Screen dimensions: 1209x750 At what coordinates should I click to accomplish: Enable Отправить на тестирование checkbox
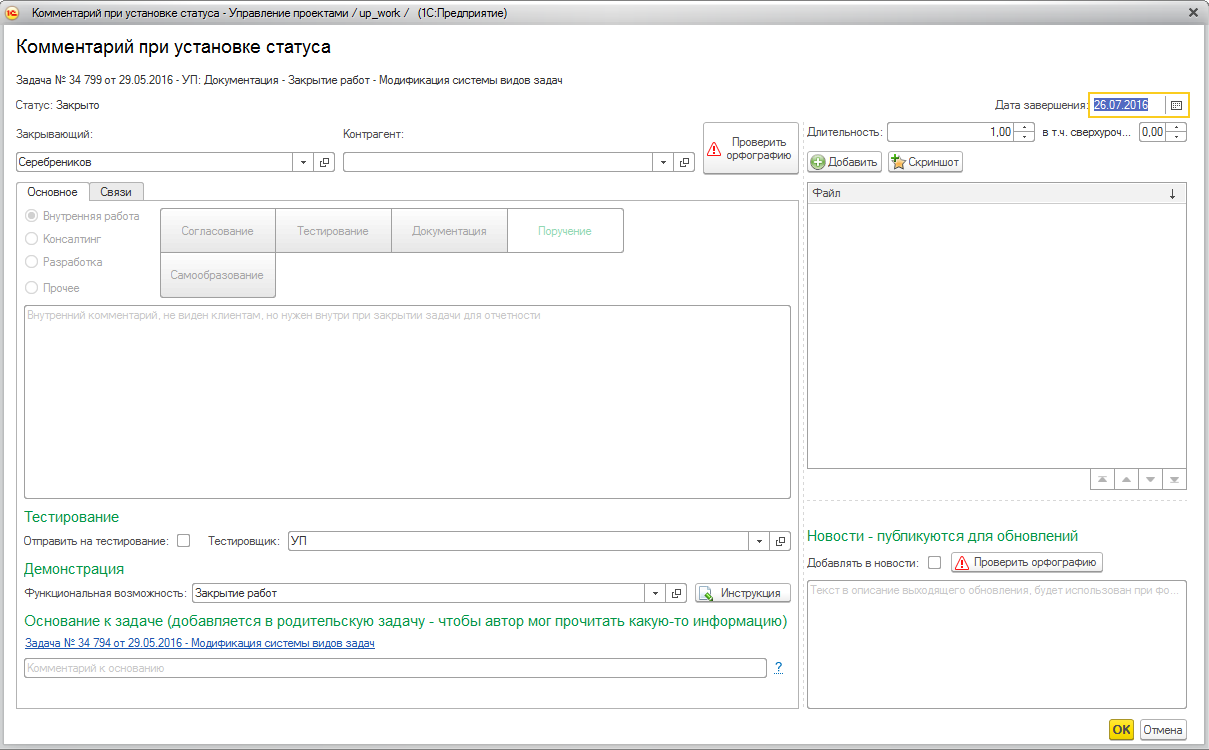(x=183, y=541)
